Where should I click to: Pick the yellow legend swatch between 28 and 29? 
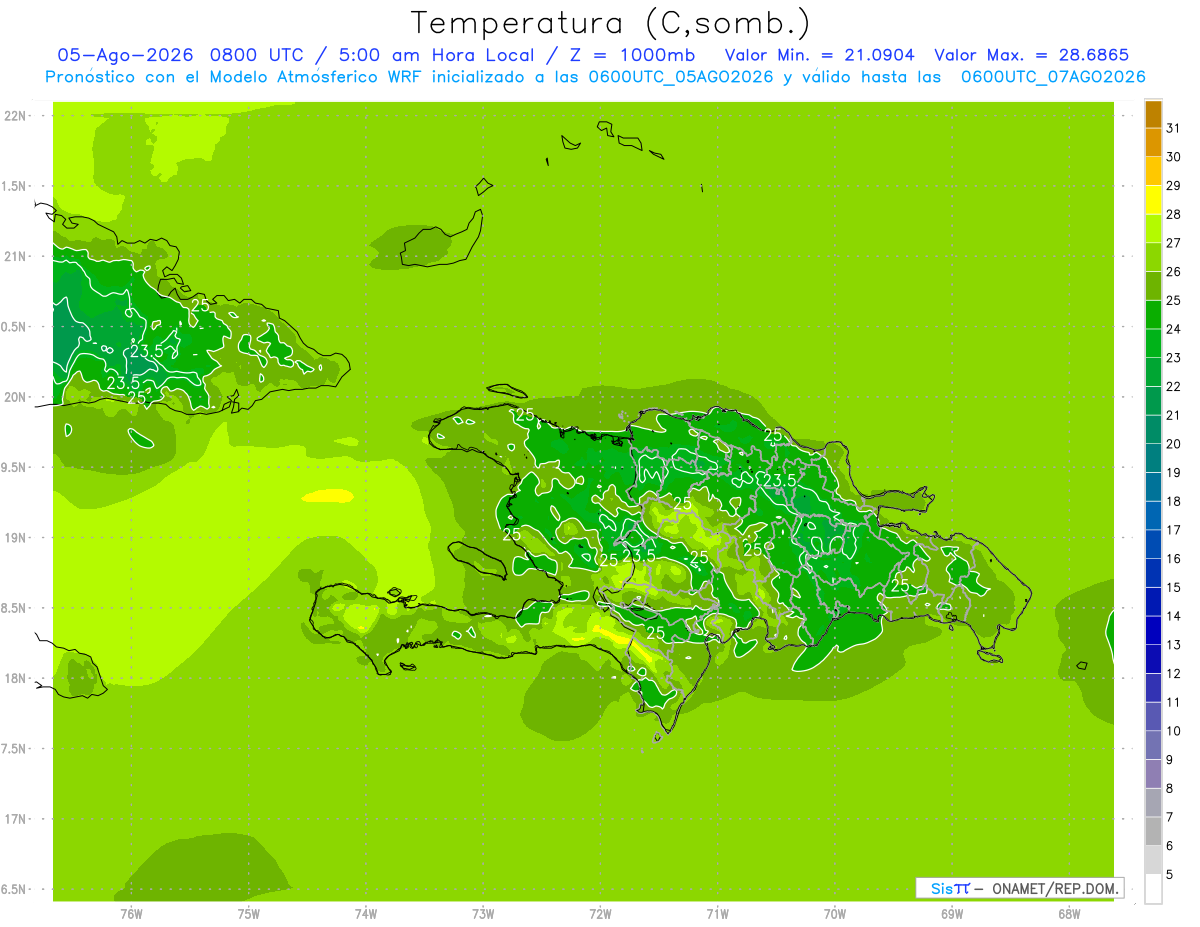click(1153, 200)
